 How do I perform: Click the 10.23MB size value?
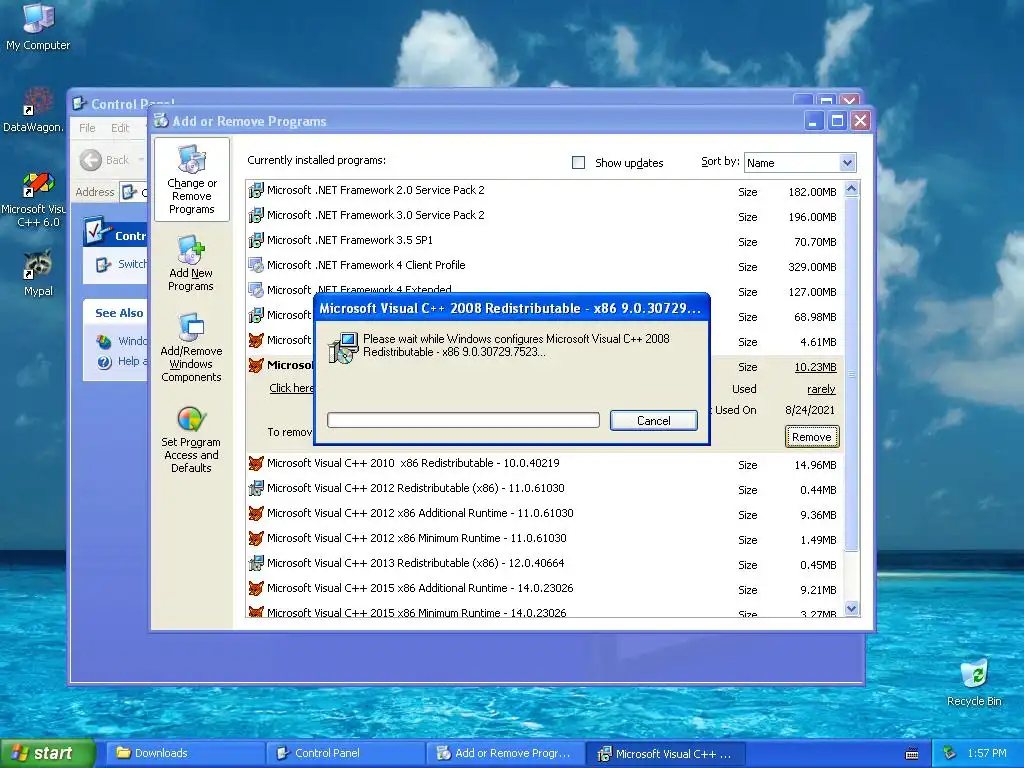pyautogui.click(x=815, y=367)
